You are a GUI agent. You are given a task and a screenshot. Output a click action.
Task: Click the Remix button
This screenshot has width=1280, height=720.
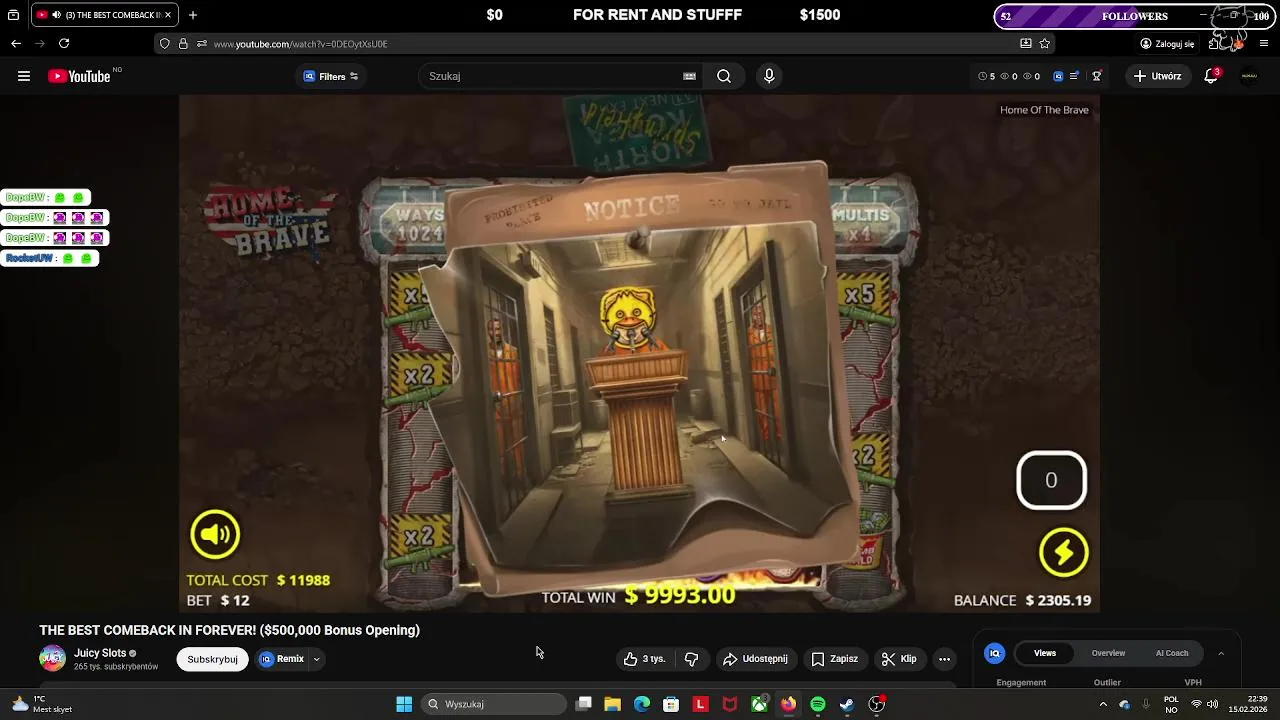click(x=282, y=659)
